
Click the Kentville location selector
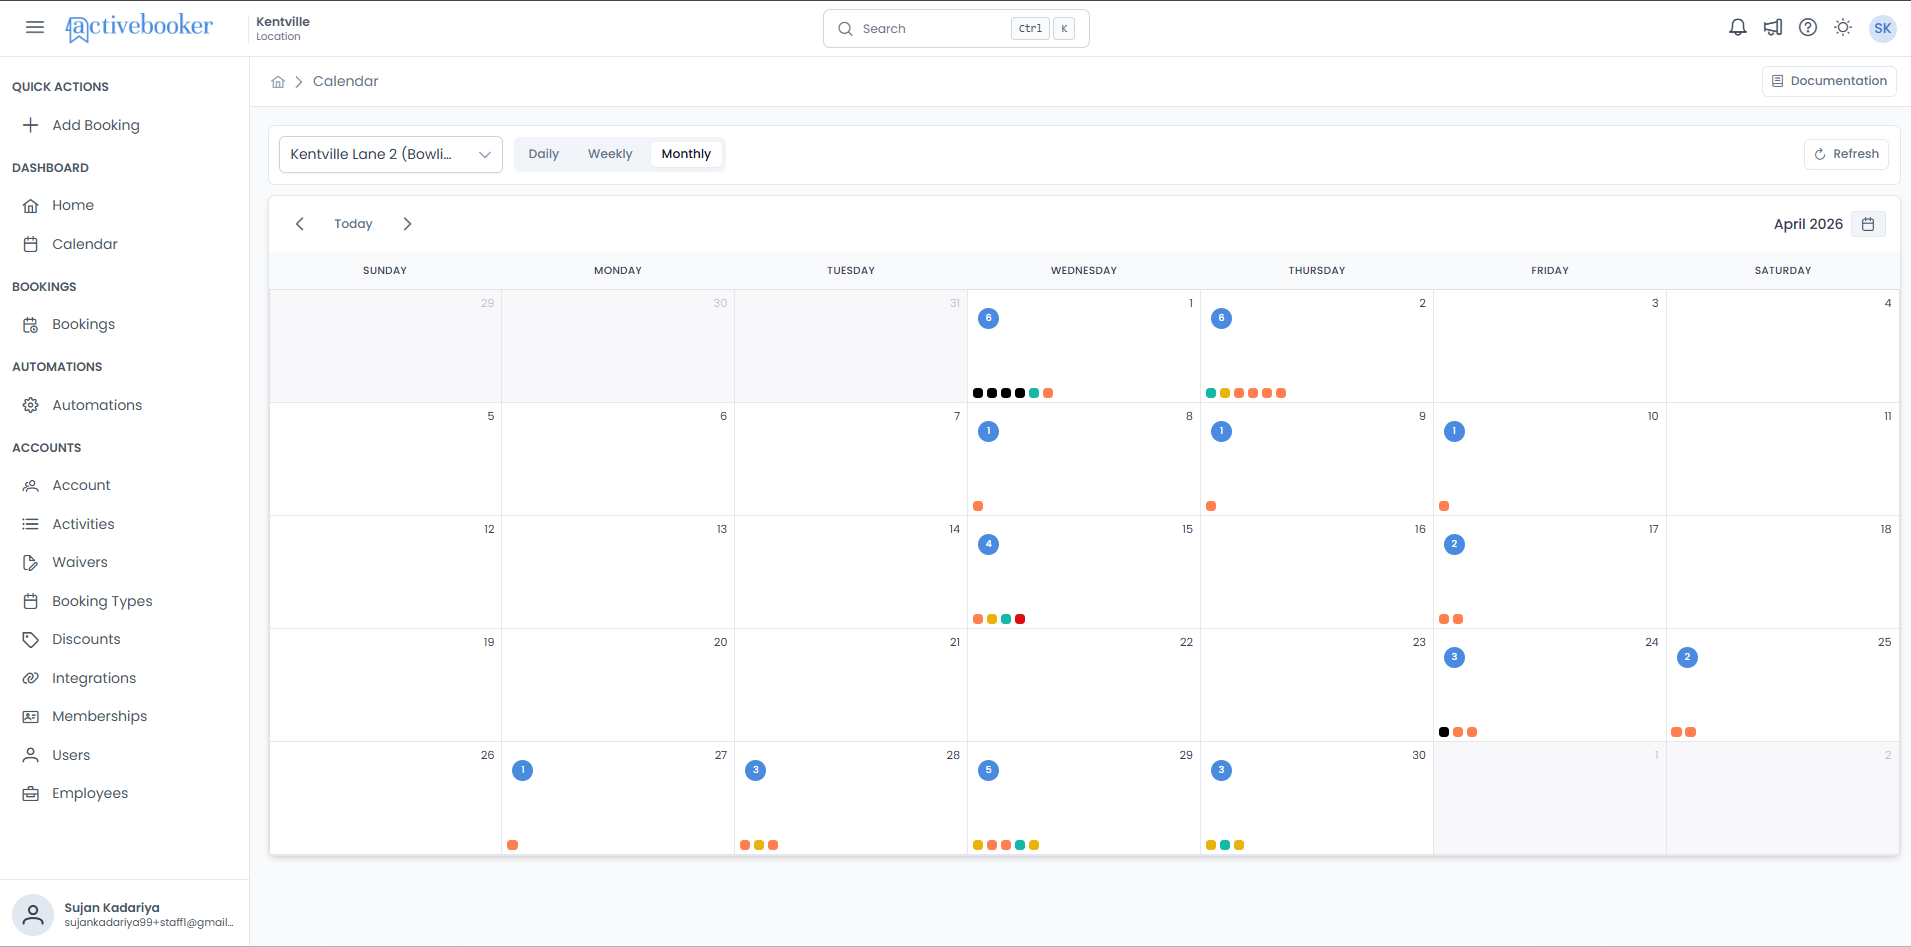point(283,28)
